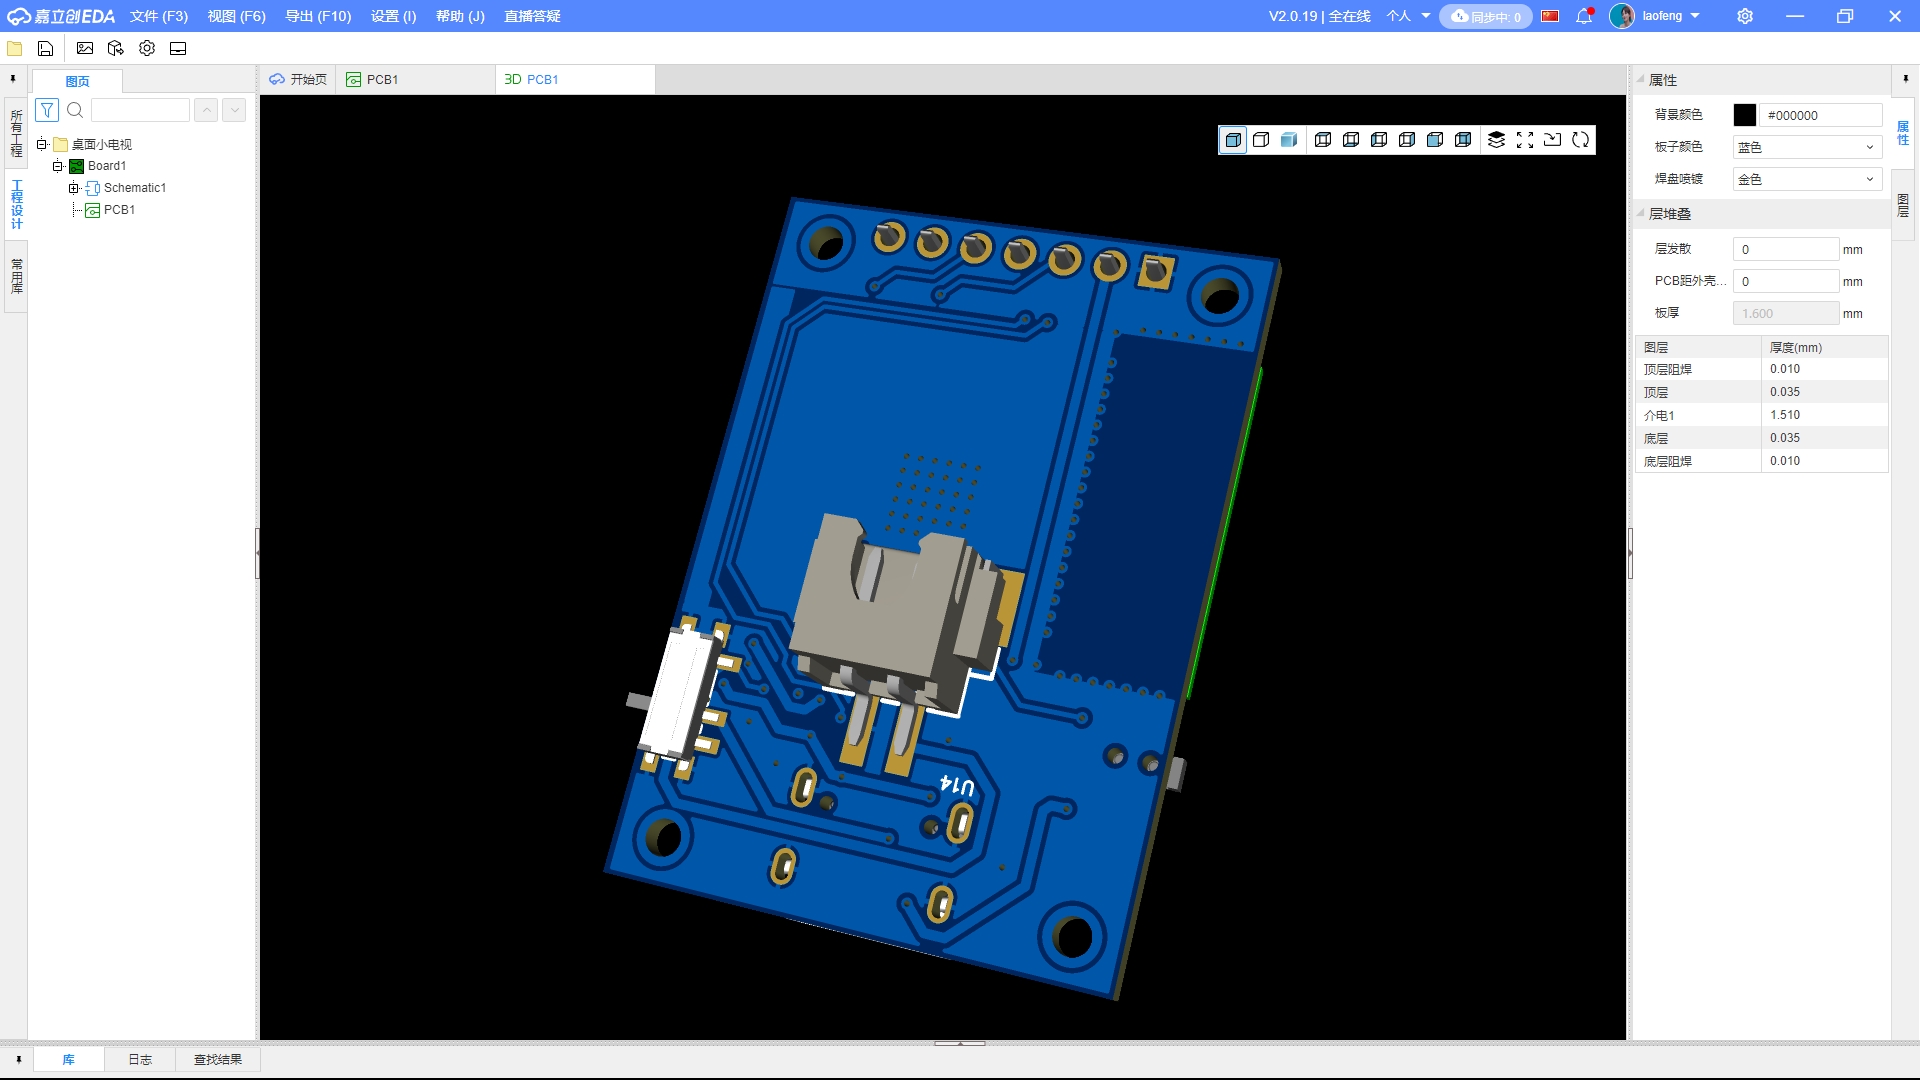1920x1080 pixels.
Task: Open the title bar settings gear
Action: [x=1745, y=16]
